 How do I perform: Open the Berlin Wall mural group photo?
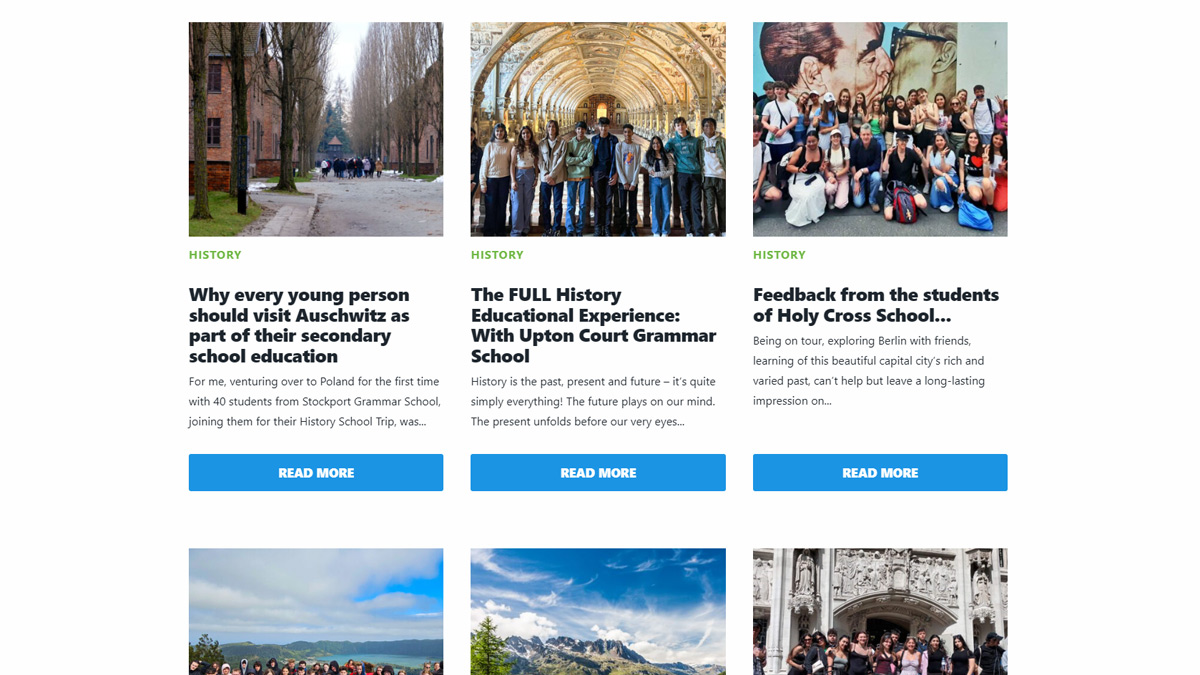880,129
